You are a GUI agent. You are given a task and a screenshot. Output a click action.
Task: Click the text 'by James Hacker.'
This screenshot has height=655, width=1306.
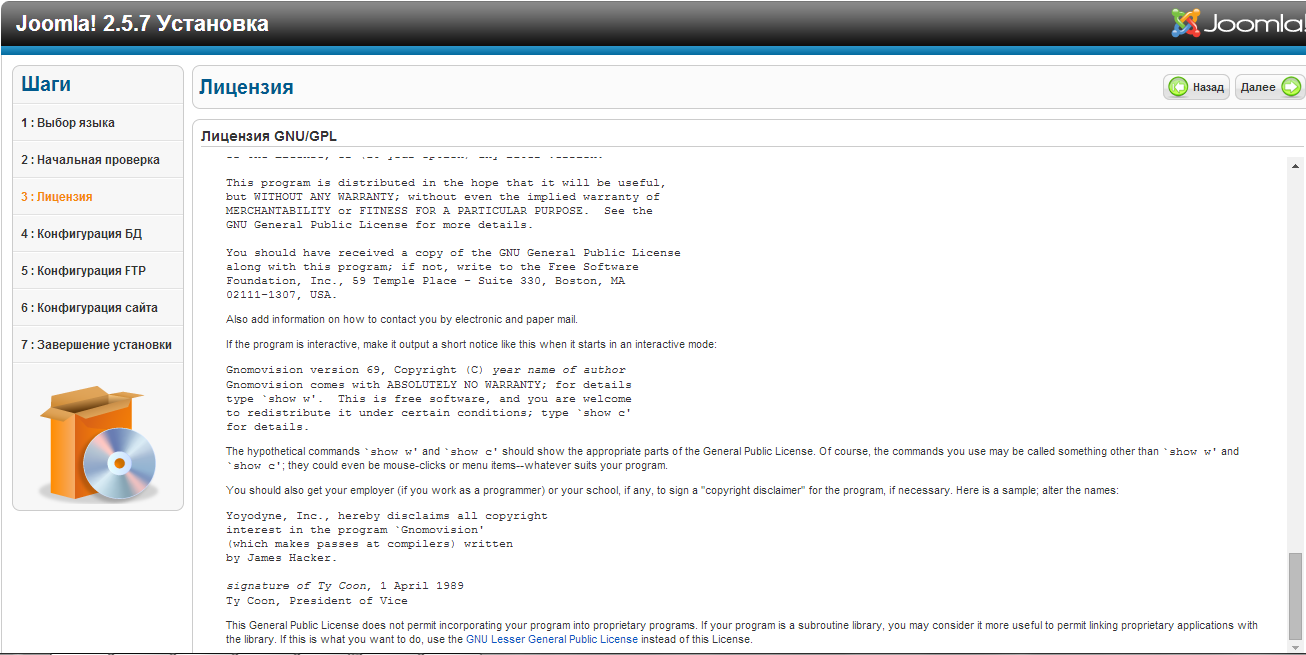coord(282,558)
